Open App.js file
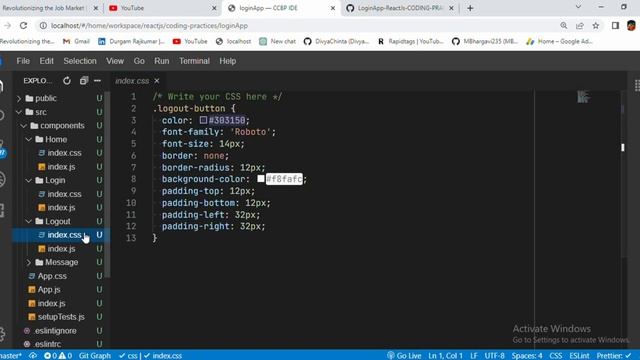The height and width of the screenshot is (360, 640). point(49,289)
